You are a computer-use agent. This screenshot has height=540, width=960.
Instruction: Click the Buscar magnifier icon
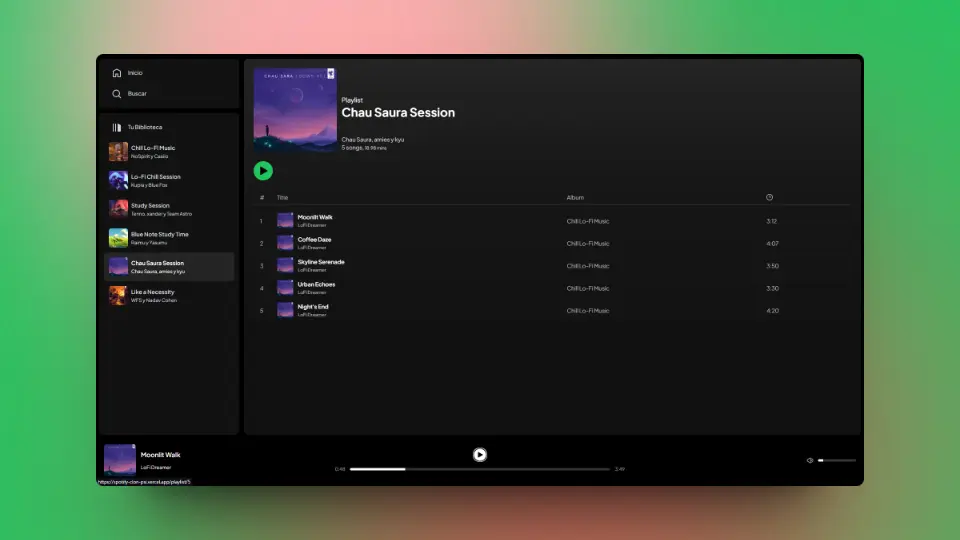pos(117,94)
